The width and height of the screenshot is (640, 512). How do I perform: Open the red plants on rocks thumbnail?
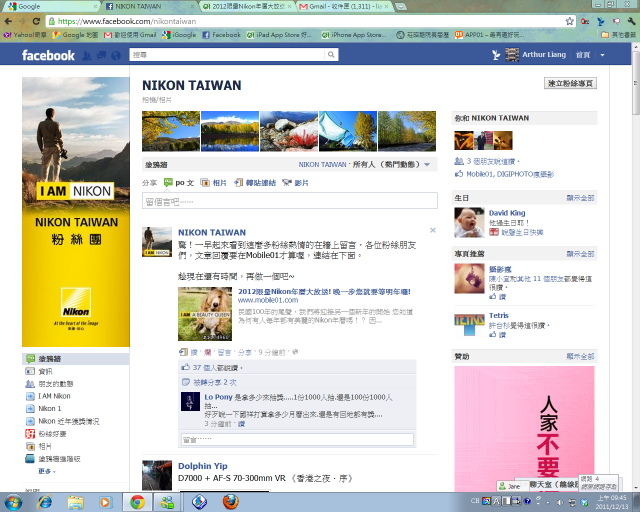(289, 131)
